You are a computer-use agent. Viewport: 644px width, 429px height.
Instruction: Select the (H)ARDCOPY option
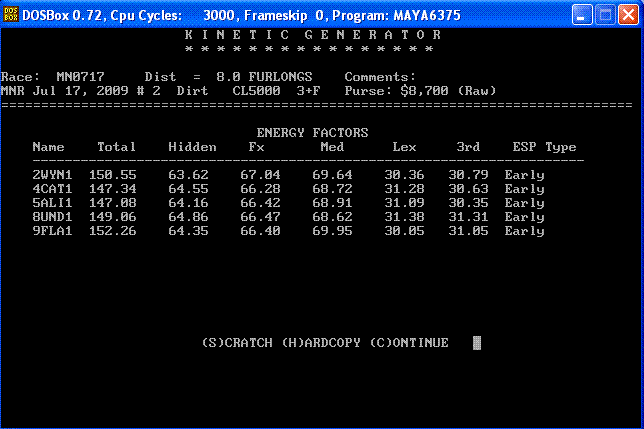pos(321,342)
